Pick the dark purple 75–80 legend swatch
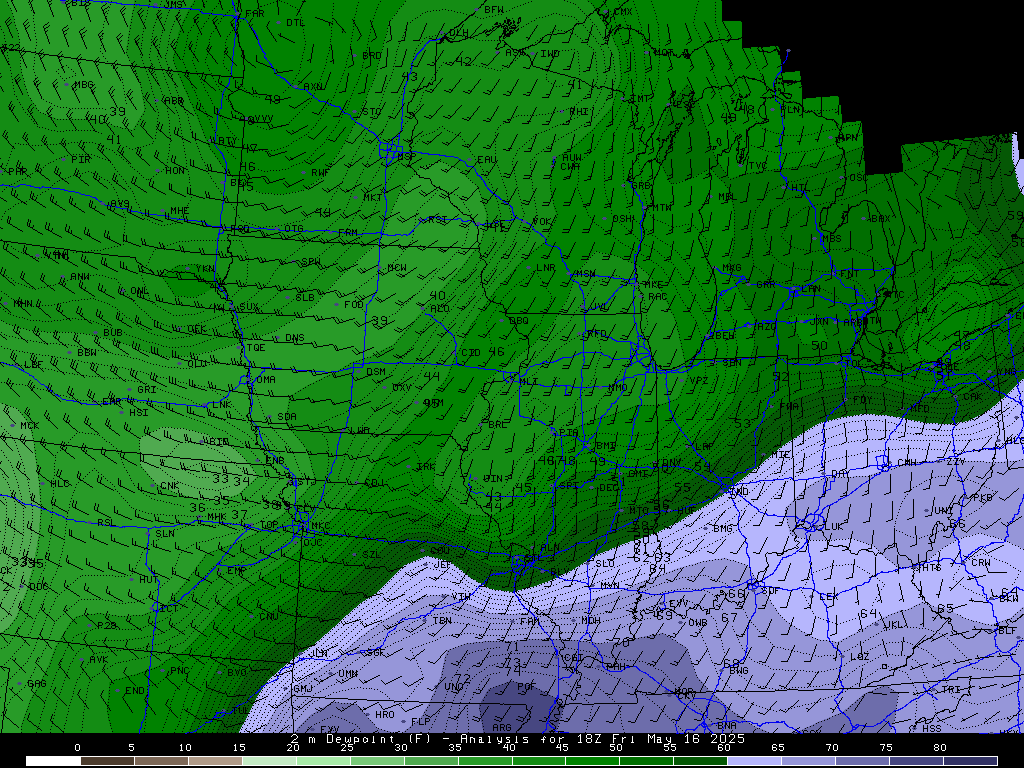 pyautogui.click(x=917, y=761)
